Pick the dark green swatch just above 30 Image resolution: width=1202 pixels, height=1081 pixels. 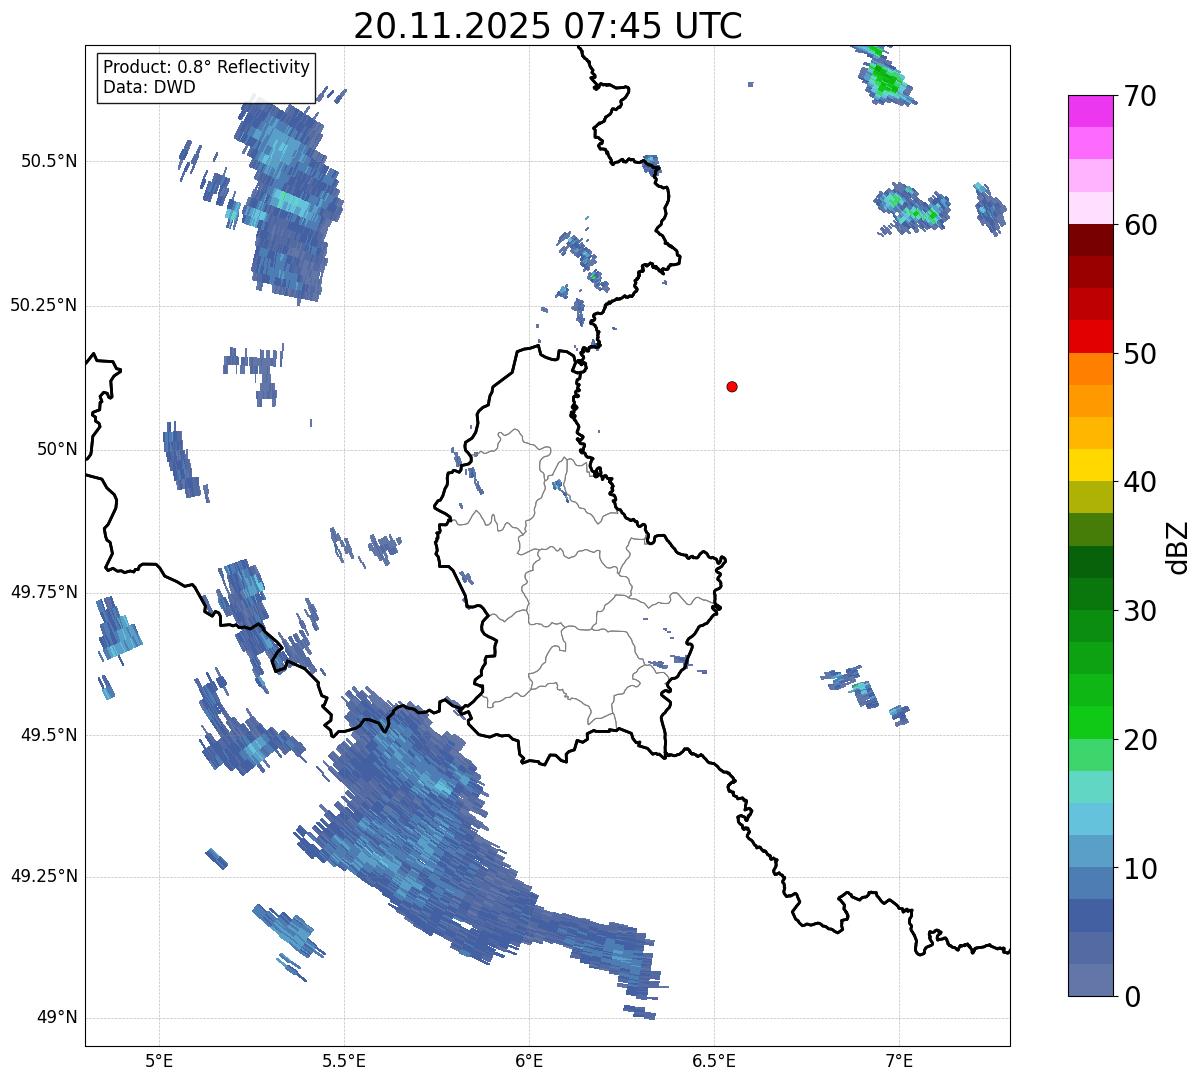[x=1090, y=594]
